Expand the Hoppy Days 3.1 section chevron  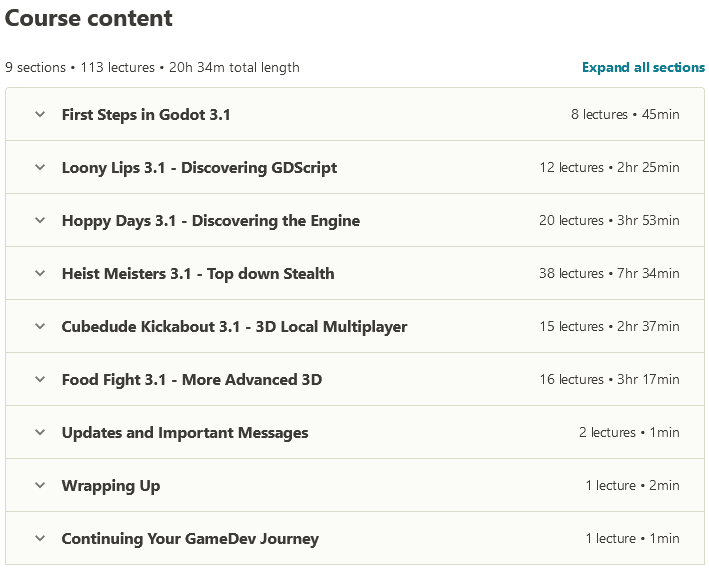coord(40,220)
